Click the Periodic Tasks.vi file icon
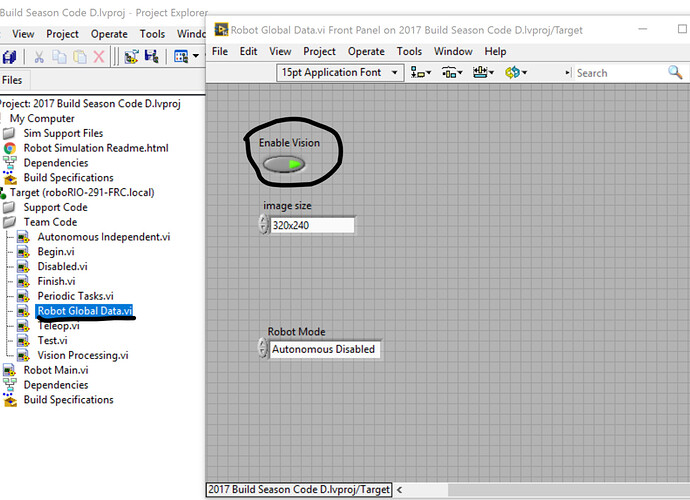The width and height of the screenshot is (690, 500). [23, 296]
